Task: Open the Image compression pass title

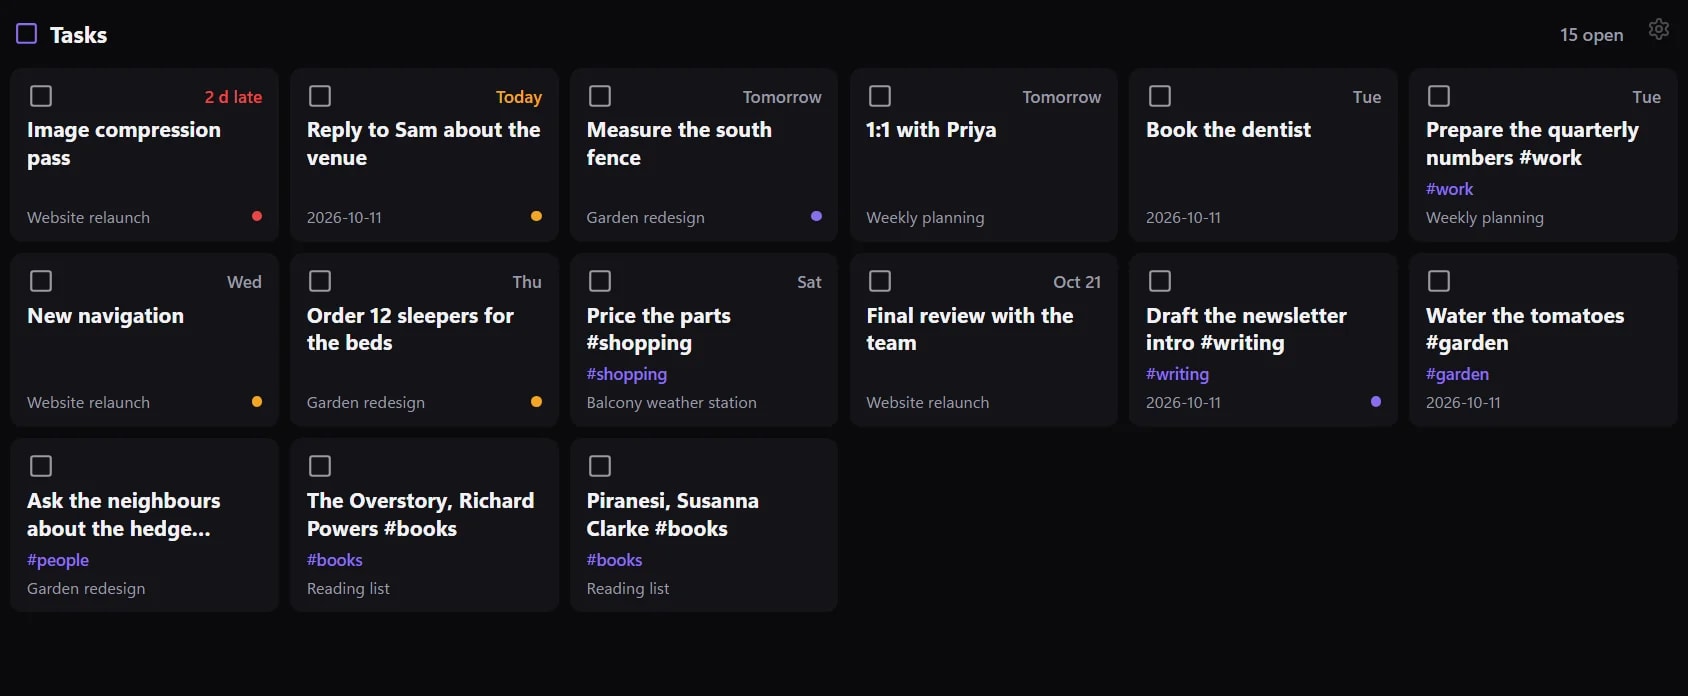Action: [x=124, y=144]
